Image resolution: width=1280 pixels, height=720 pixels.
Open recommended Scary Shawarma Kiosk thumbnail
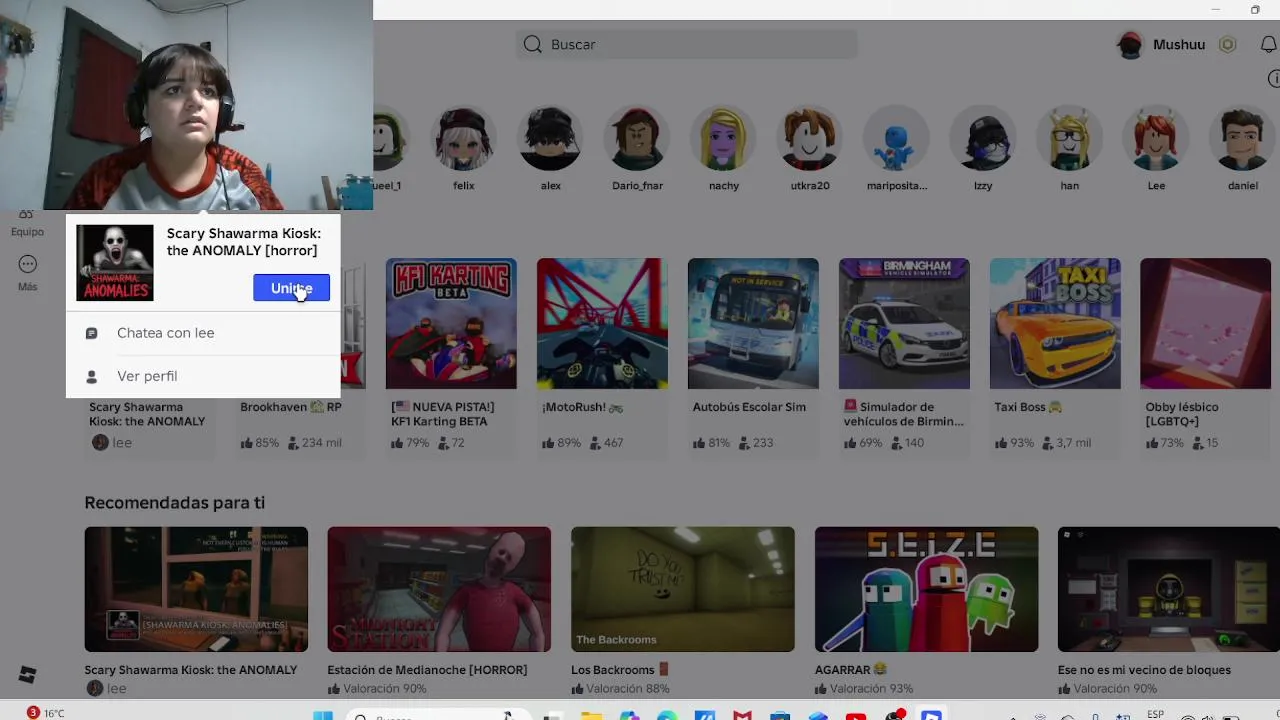(x=196, y=589)
